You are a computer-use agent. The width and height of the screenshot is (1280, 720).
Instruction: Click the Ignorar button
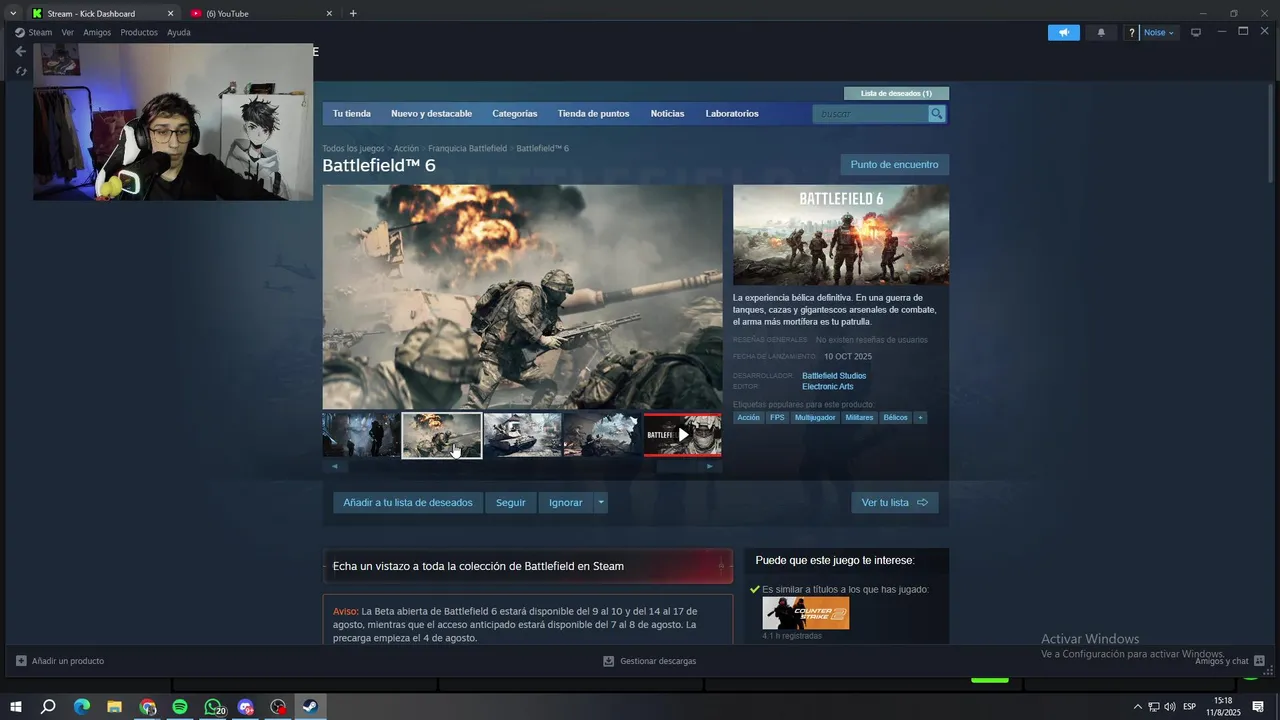[565, 503]
